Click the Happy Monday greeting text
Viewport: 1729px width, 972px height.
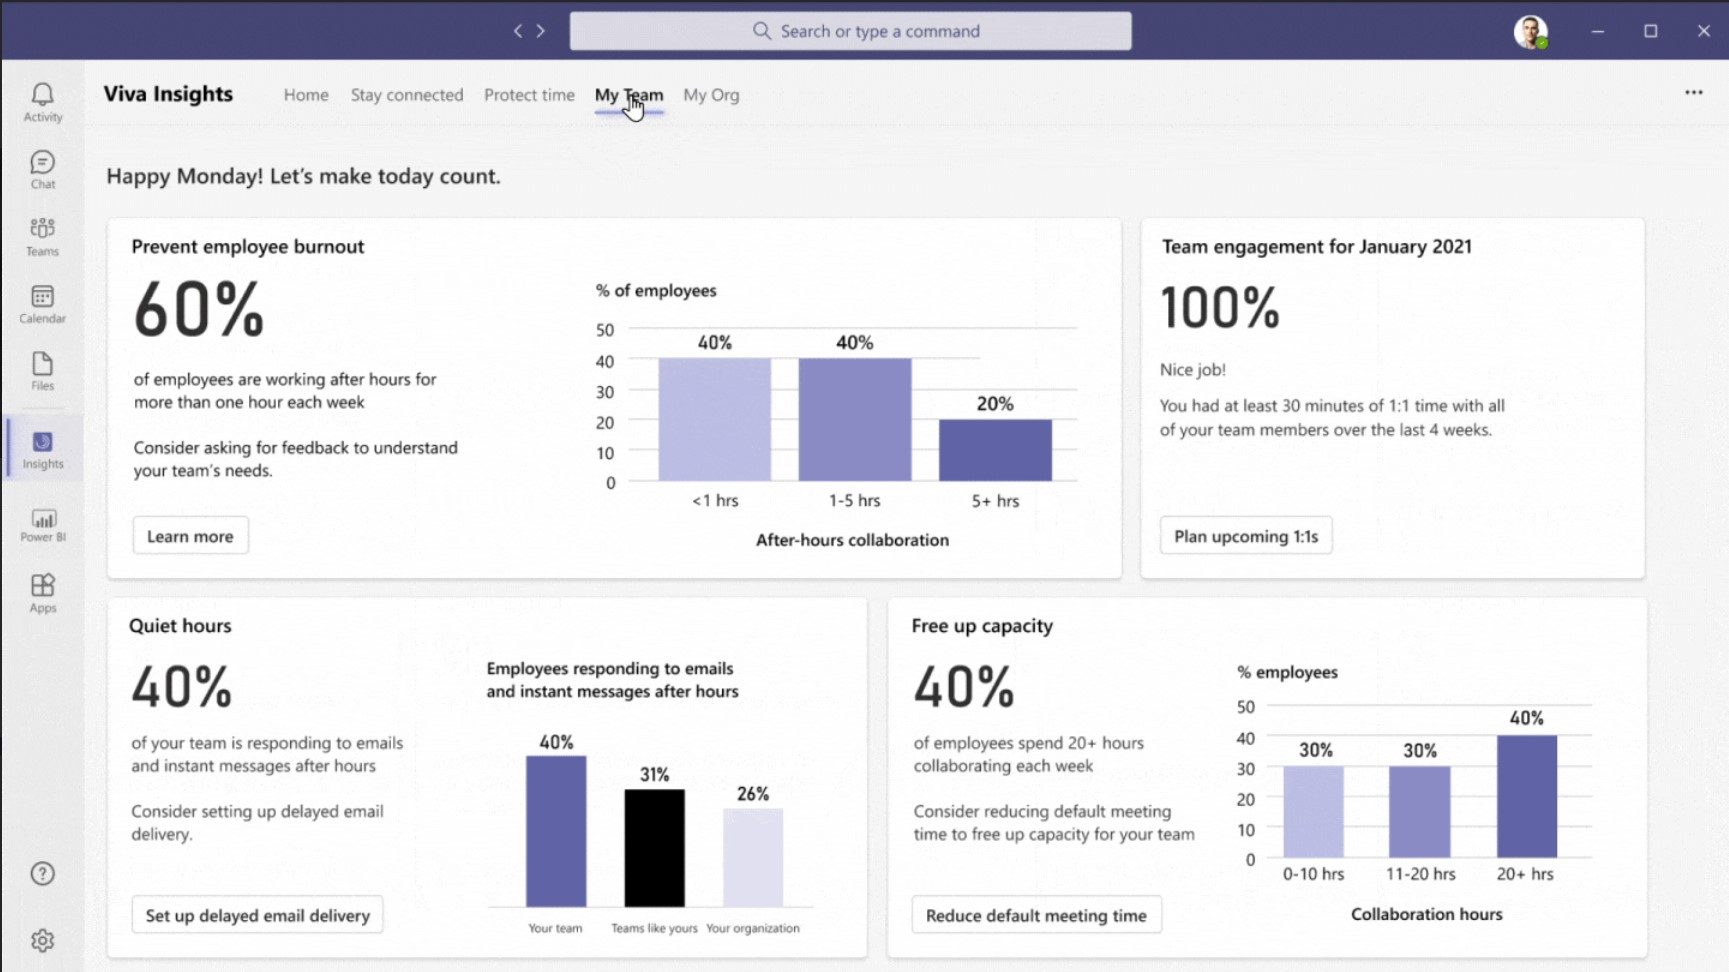coord(303,176)
